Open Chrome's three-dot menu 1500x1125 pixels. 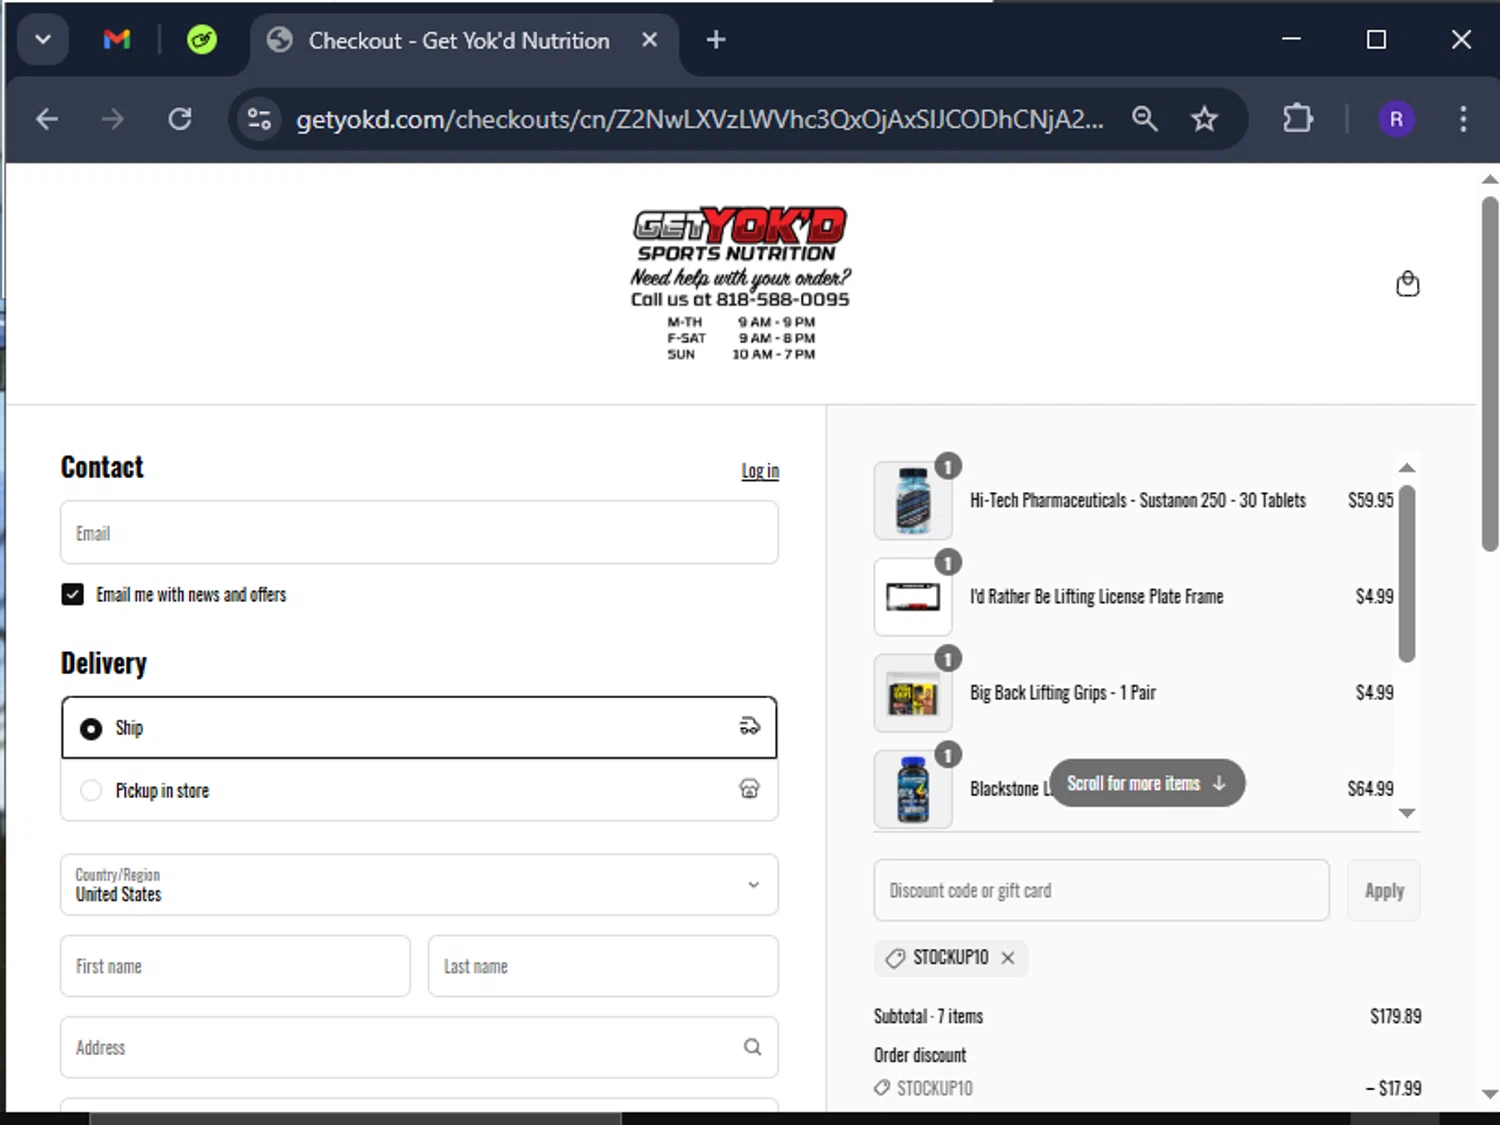[1463, 119]
